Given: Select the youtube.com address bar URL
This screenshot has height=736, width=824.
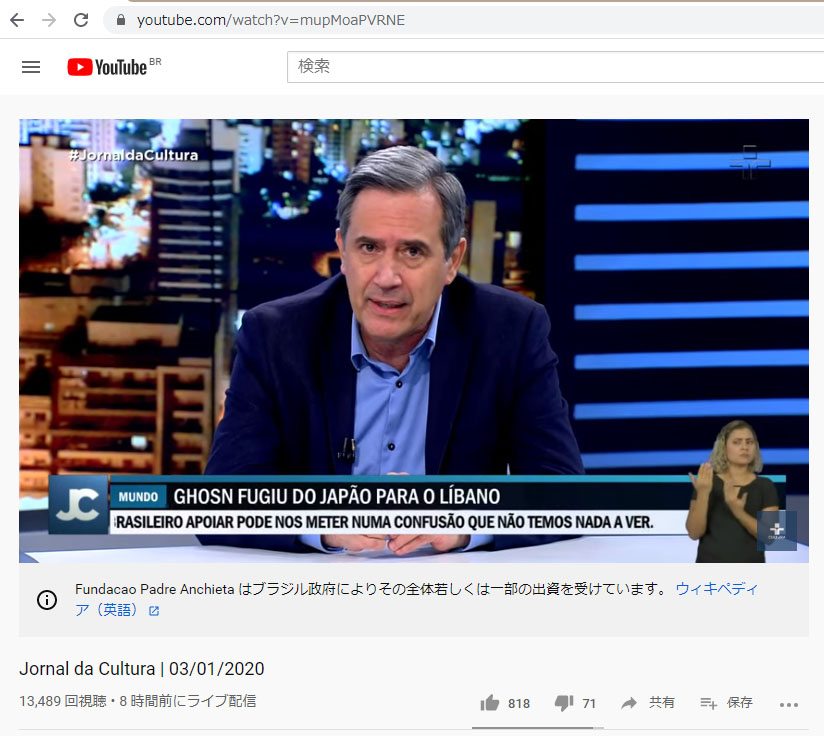Looking at the screenshot, I should (271, 20).
